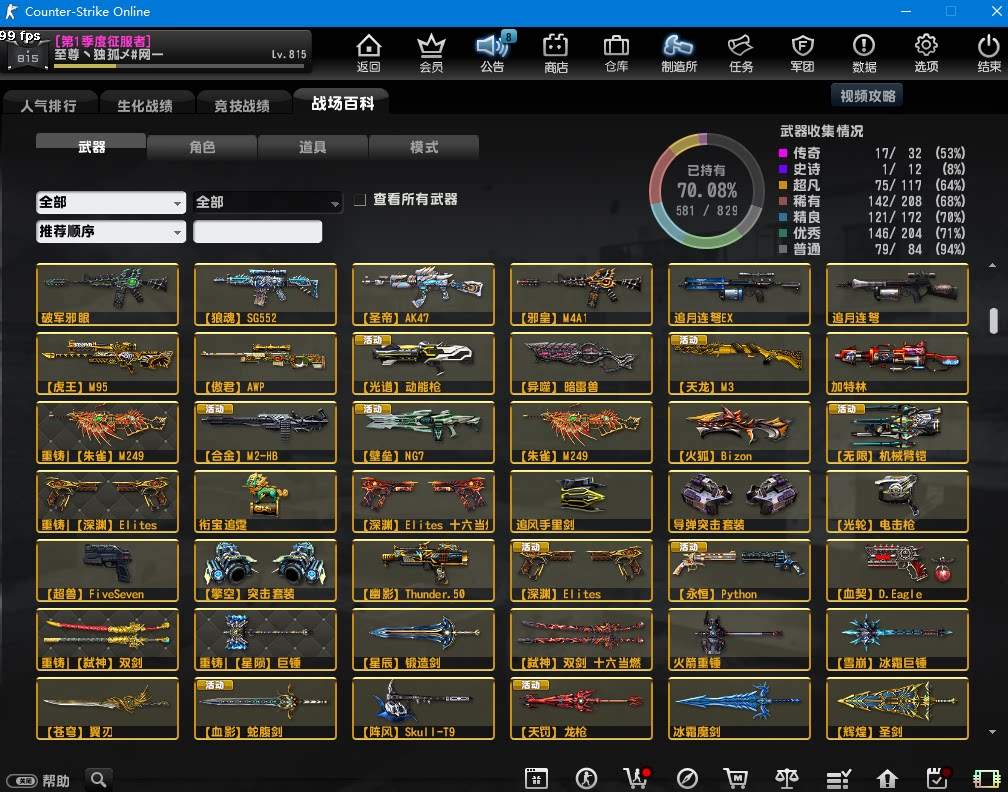Select the 【火狐】Bizon weapon card

pyautogui.click(x=739, y=433)
